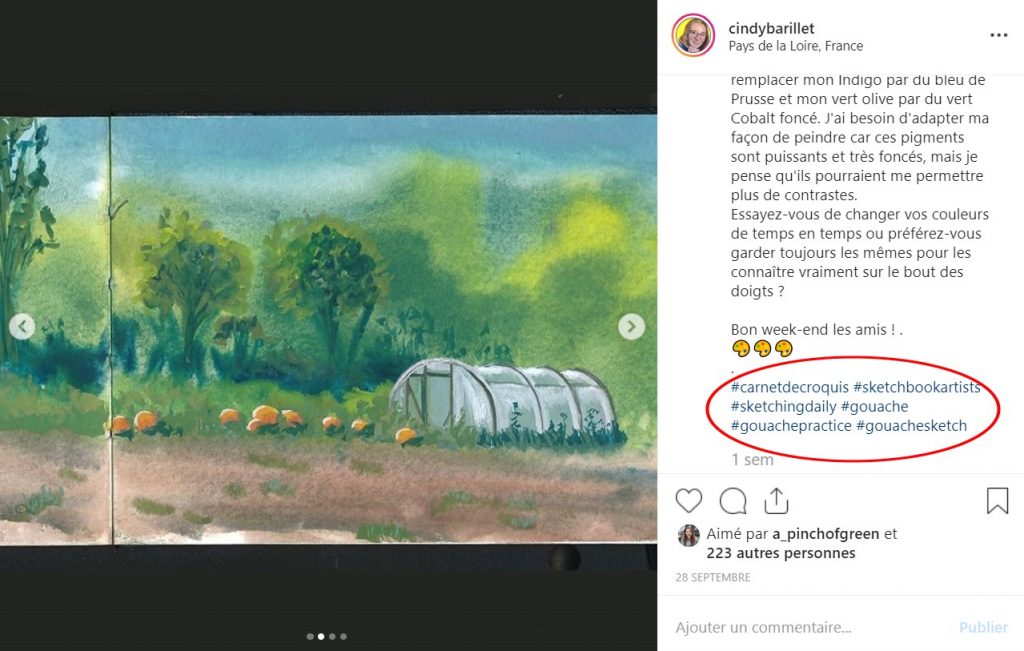Like the post with the heart icon
This screenshot has height=651, width=1024.
click(689, 501)
